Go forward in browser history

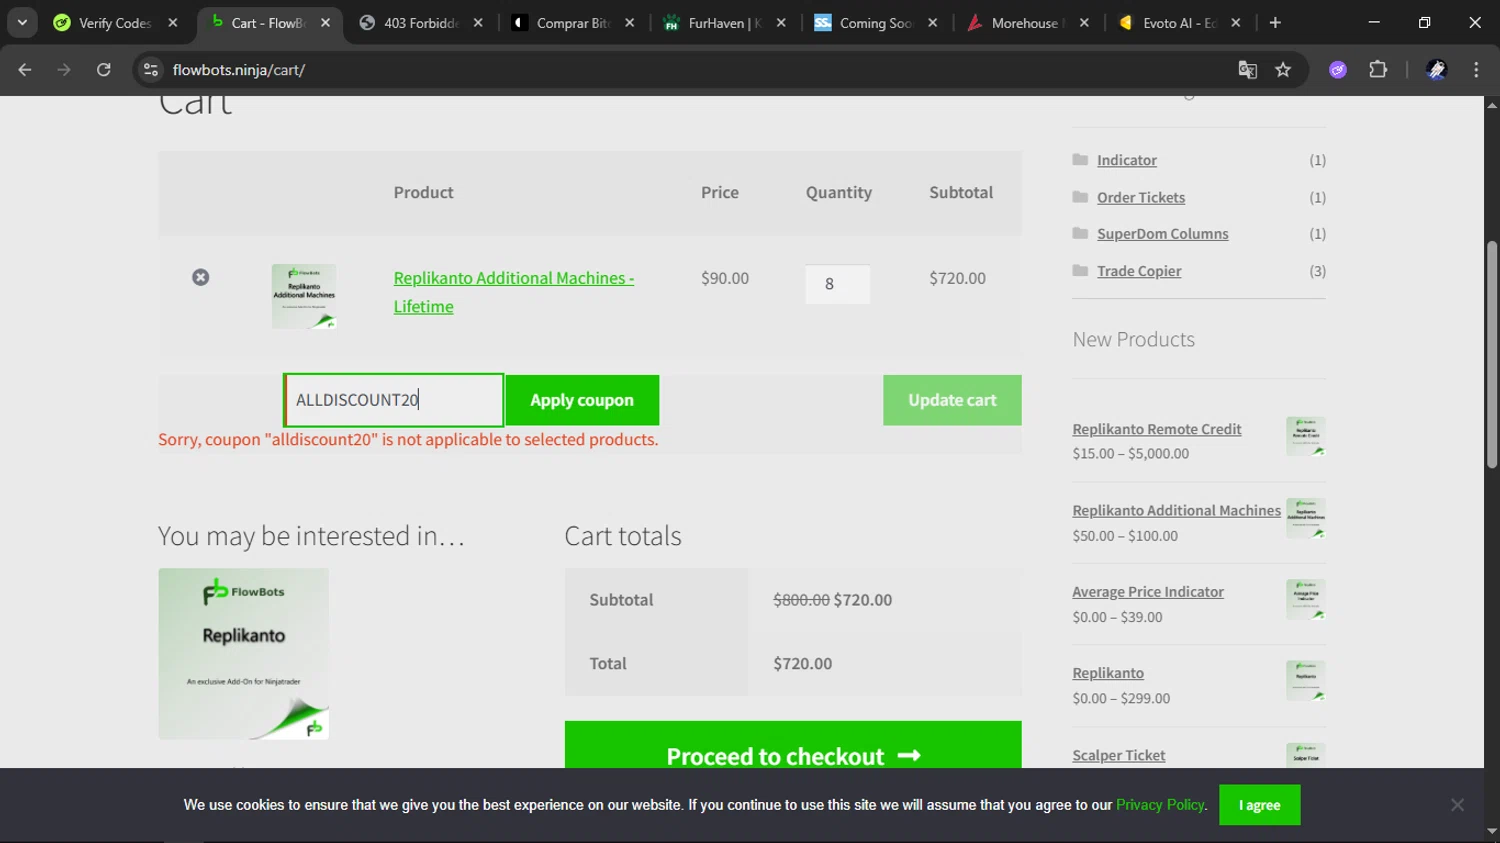pyautogui.click(x=64, y=70)
